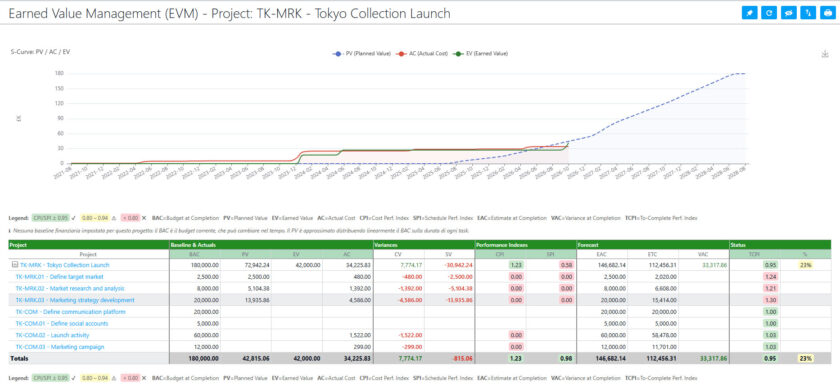
Task: Select the 0.58 SPI badge in the TK-MRK row
Action: (567, 265)
